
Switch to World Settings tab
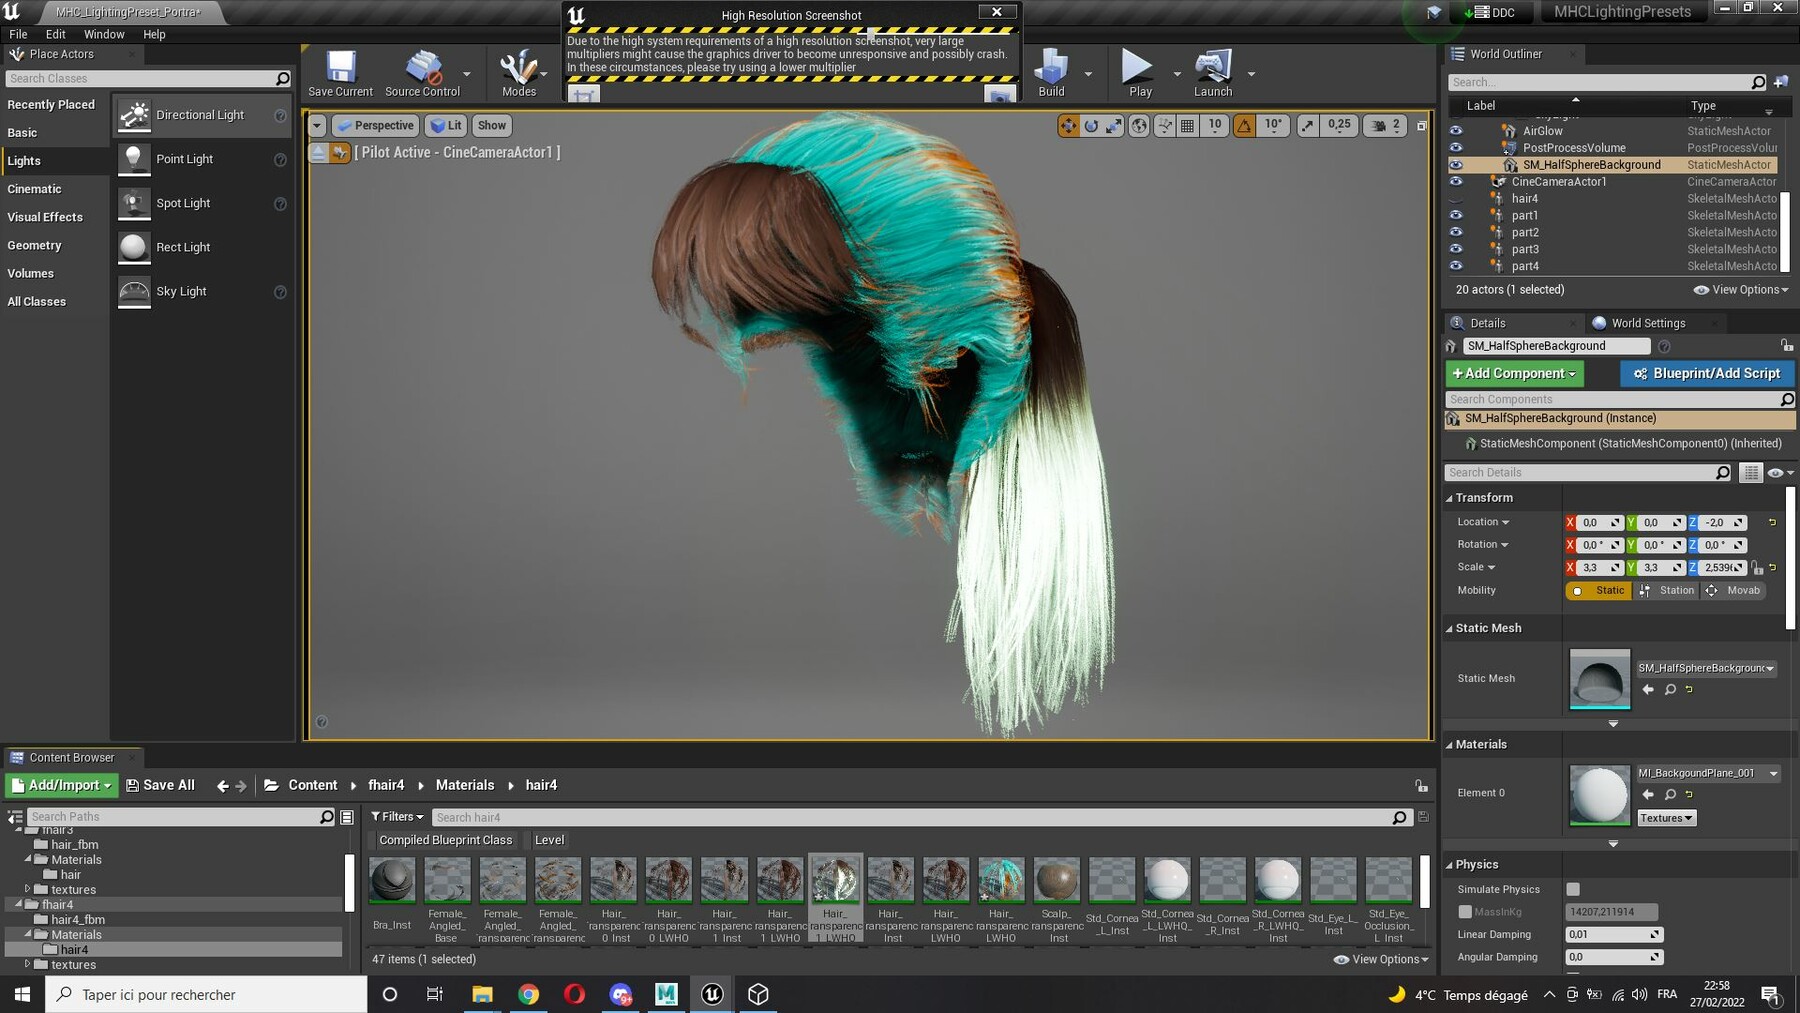click(x=1648, y=323)
